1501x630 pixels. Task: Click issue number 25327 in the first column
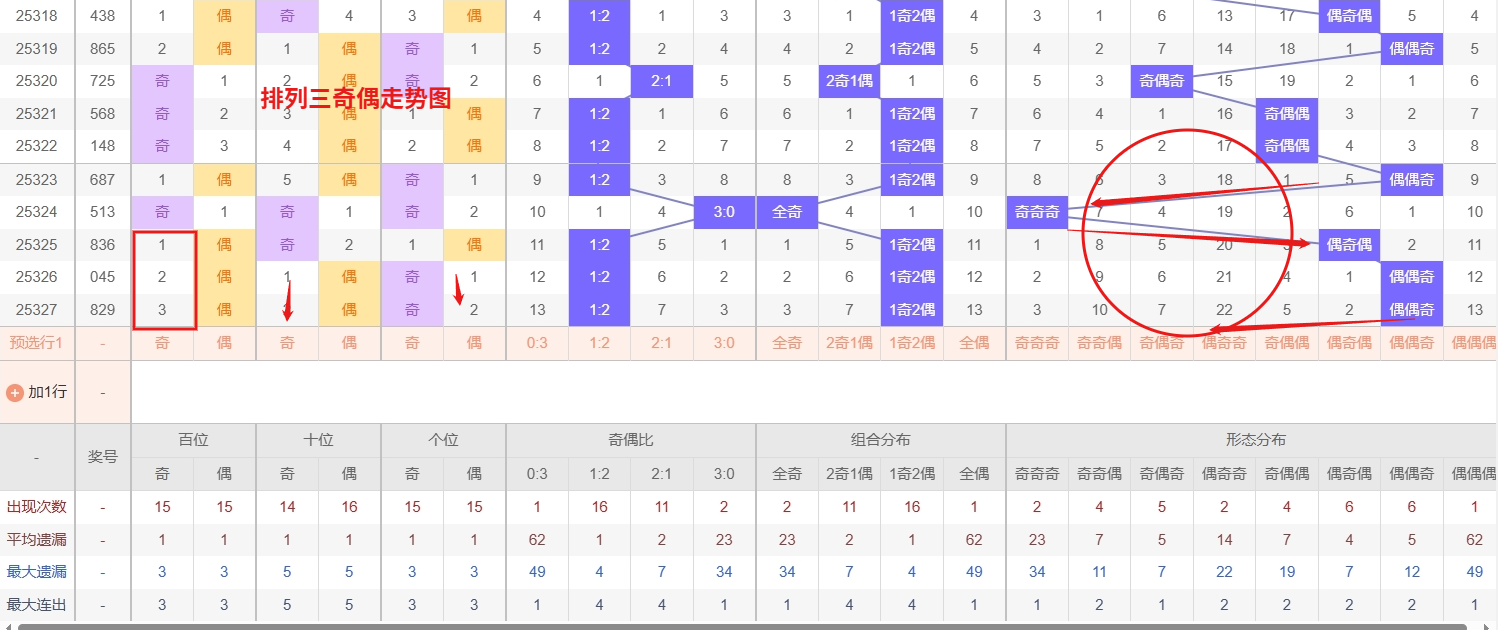[37, 310]
